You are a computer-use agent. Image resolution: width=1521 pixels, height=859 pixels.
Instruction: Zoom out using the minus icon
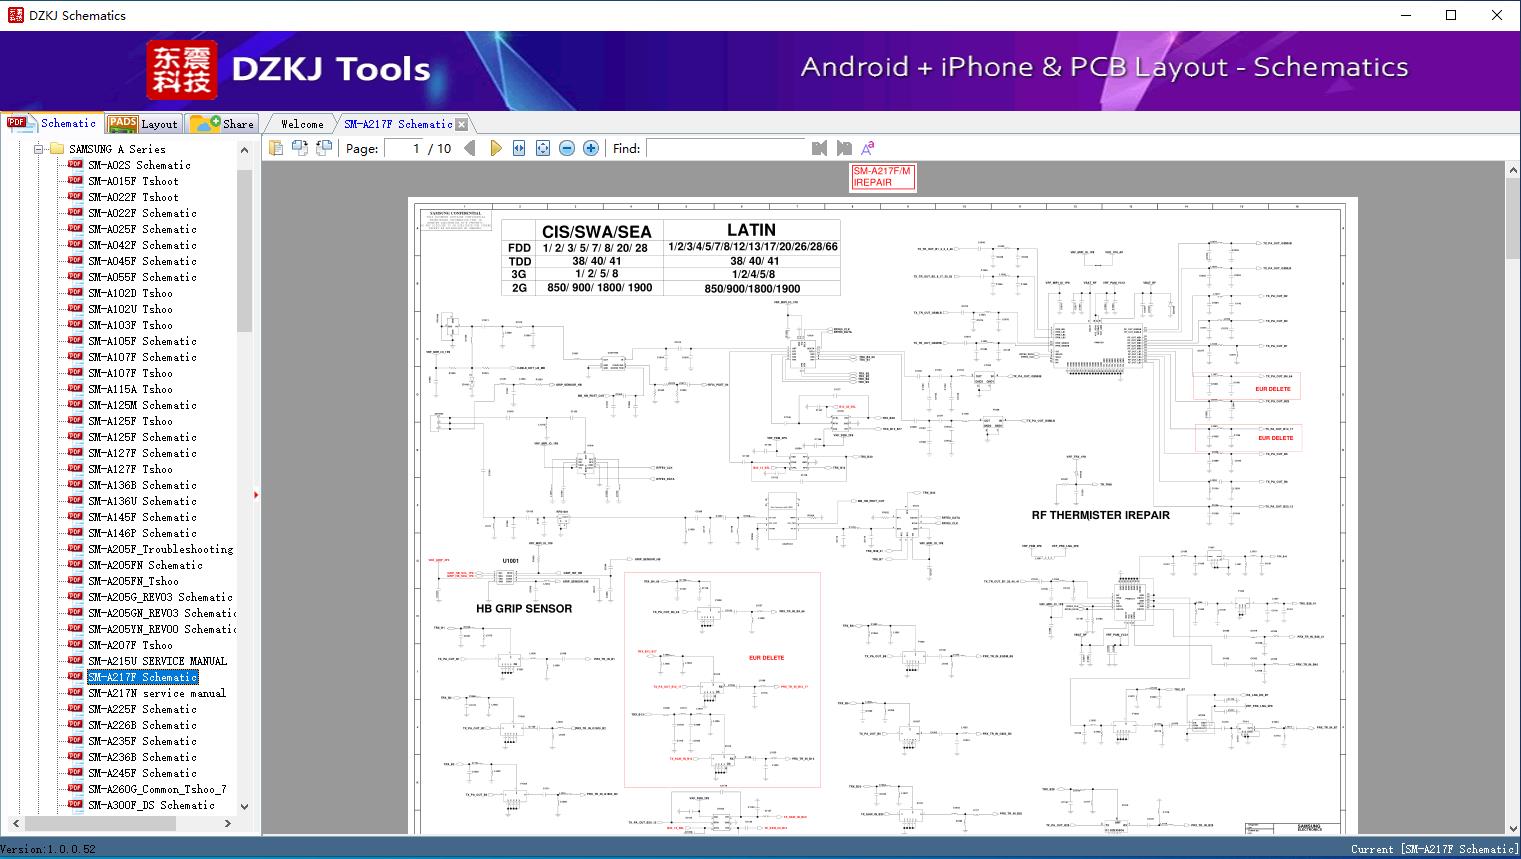point(566,147)
